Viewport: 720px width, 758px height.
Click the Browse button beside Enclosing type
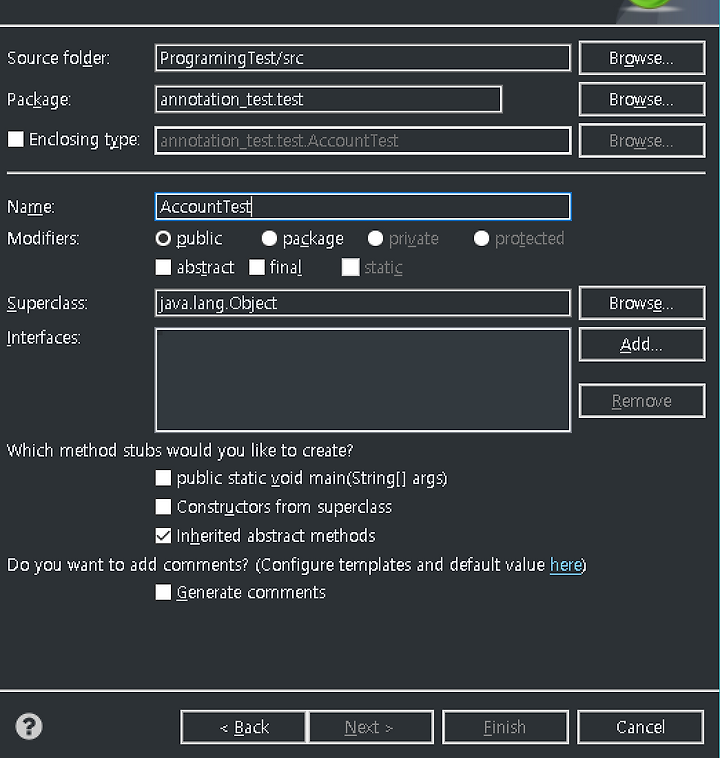tap(642, 141)
